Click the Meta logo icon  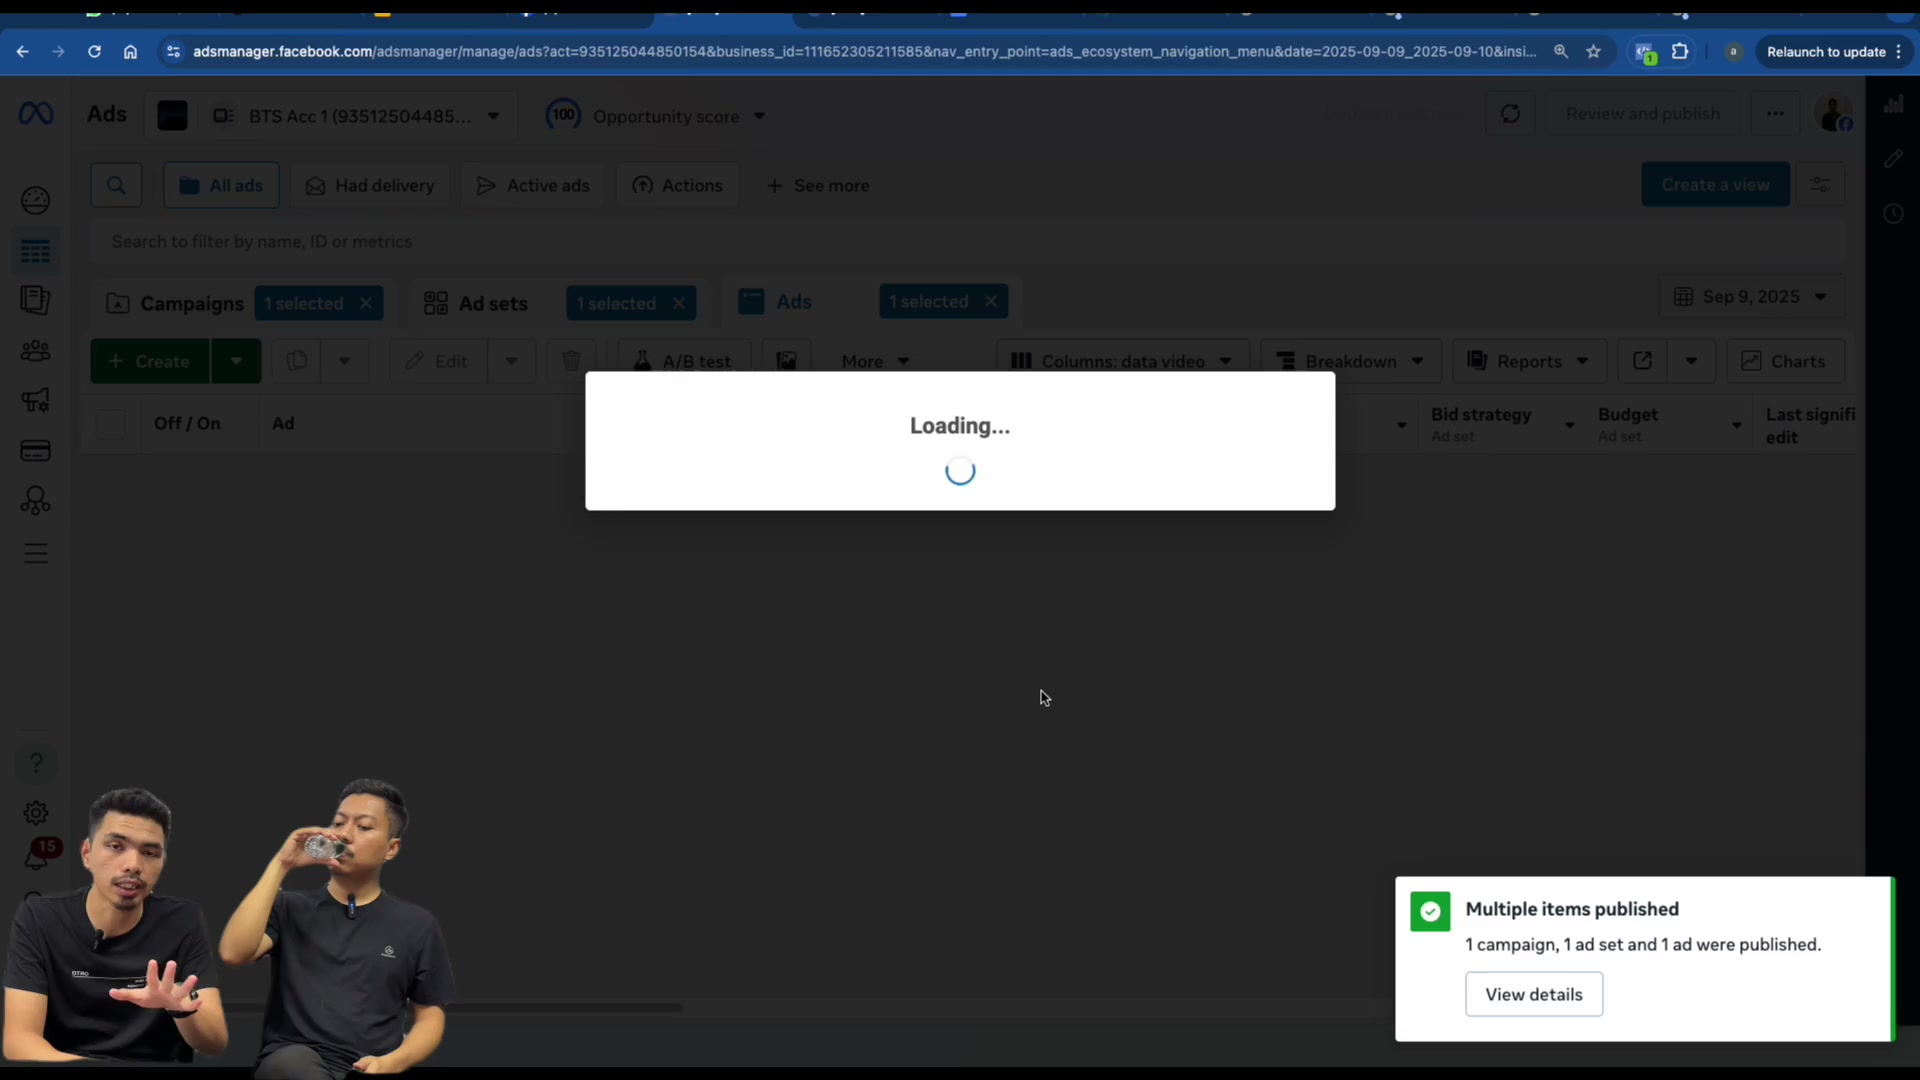[36, 114]
